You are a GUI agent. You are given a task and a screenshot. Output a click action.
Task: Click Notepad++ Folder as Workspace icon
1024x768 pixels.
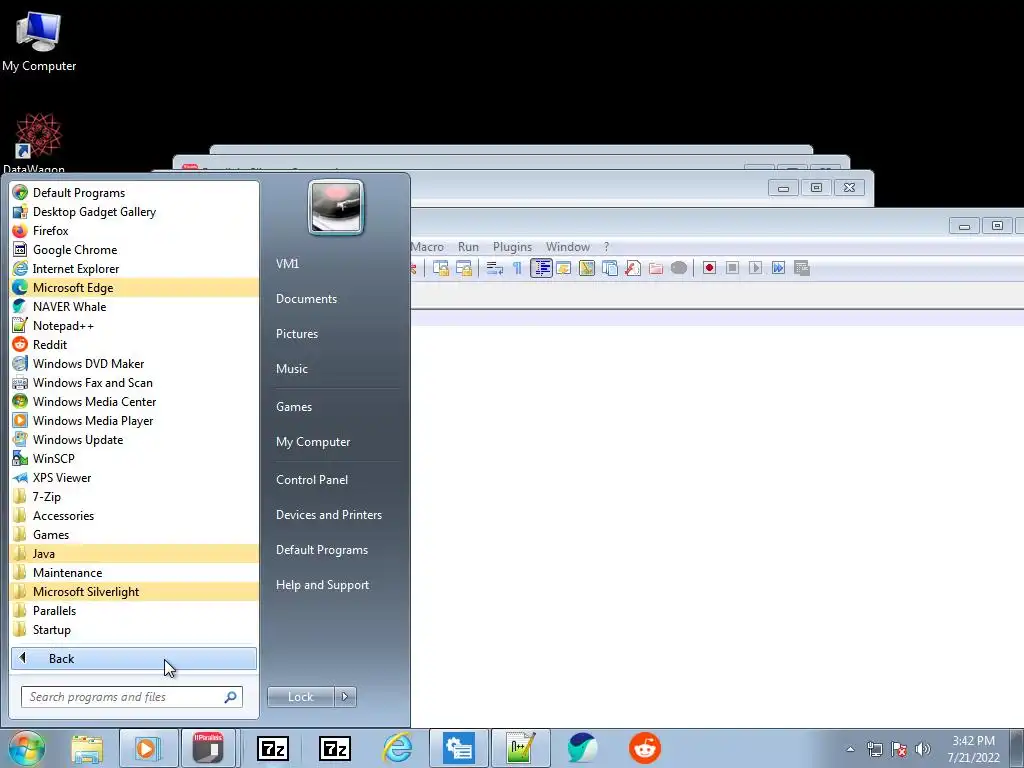pos(656,268)
